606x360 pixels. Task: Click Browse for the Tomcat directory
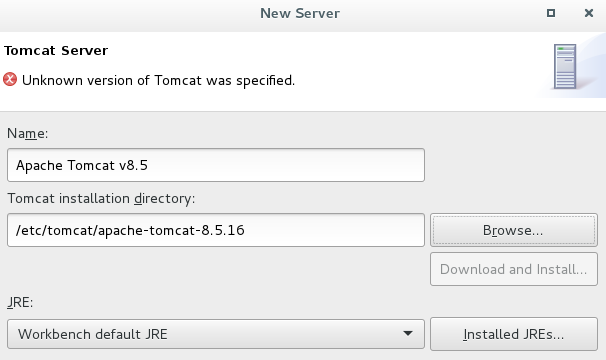tap(514, 230)
